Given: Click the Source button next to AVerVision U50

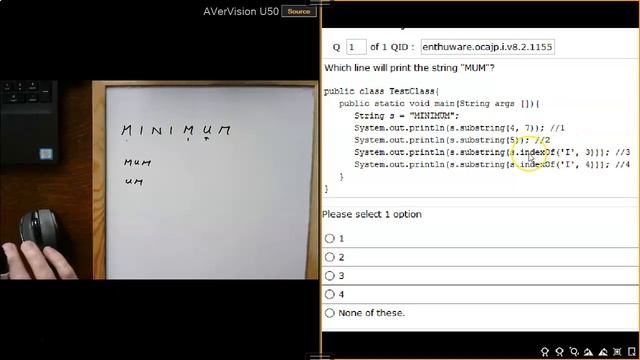Looking at the screenshot, I should point(299,11).
